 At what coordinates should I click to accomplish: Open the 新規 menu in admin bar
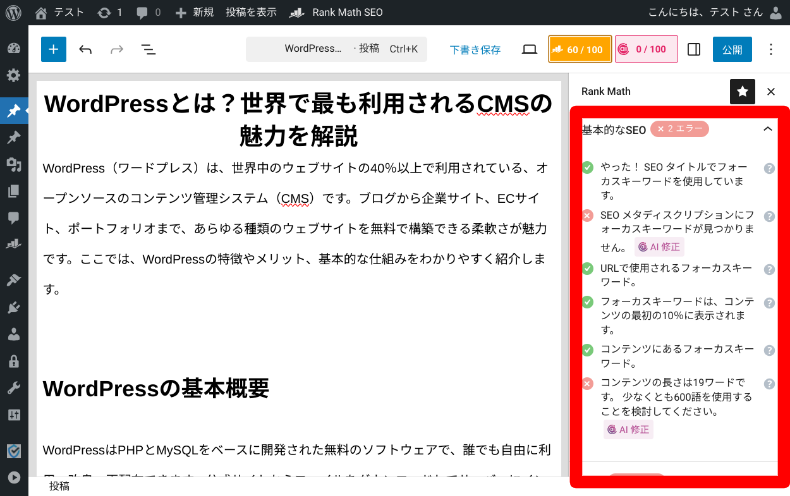(x=194, y=12)
